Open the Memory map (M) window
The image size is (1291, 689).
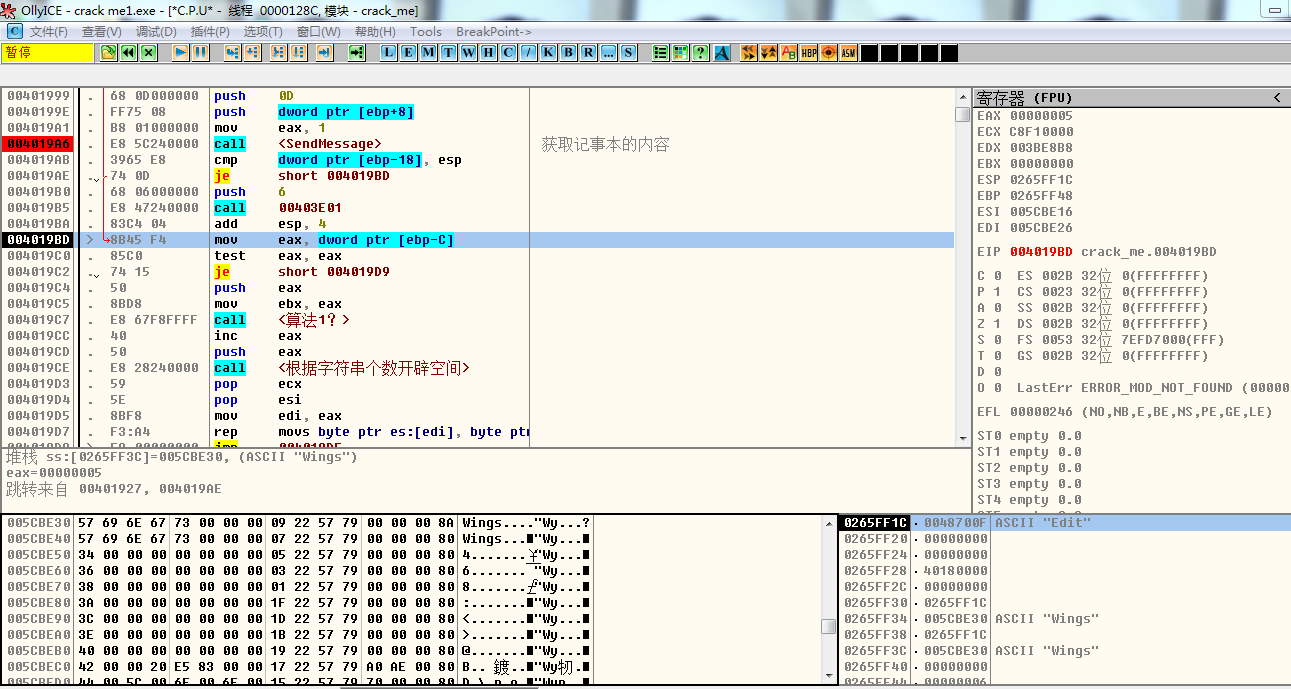click(429, 52)
